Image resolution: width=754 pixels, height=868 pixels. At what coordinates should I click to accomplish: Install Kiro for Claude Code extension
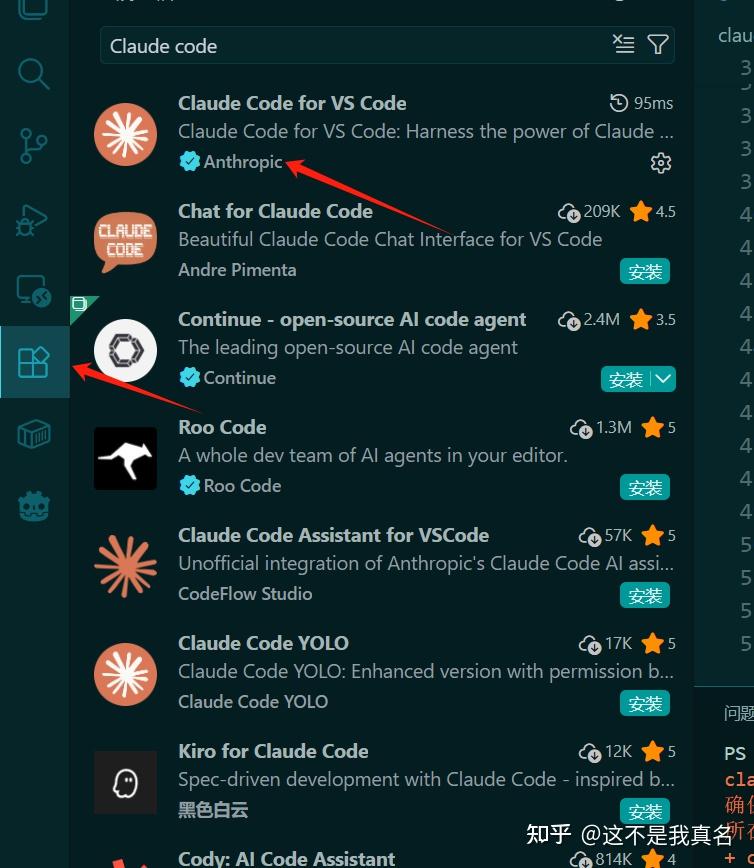(645, 811)
